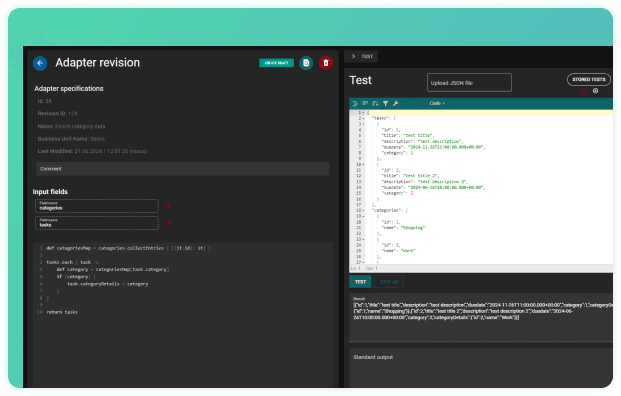
Task: Click the red delete trash button
Action: point(326,63)
